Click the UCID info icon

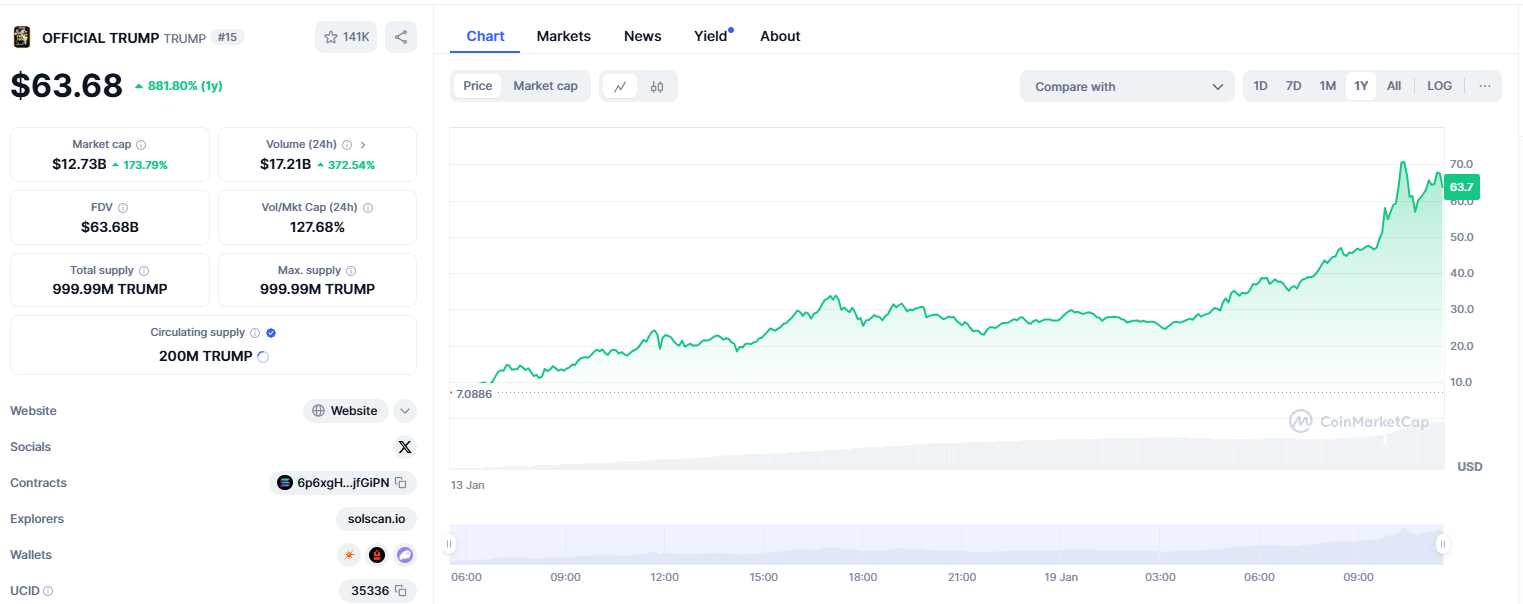tap(48, 591)
